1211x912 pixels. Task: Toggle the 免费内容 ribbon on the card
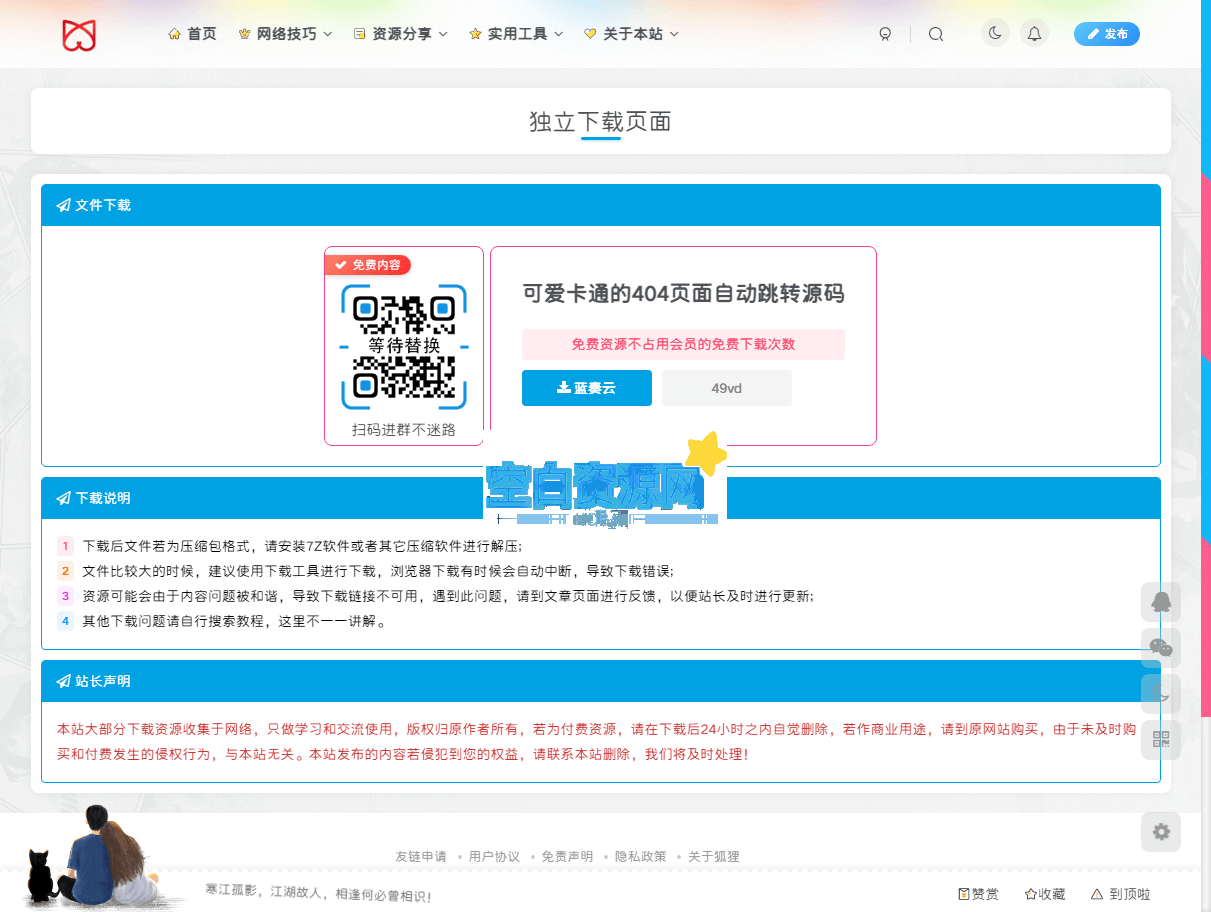[x=369, y=265]
